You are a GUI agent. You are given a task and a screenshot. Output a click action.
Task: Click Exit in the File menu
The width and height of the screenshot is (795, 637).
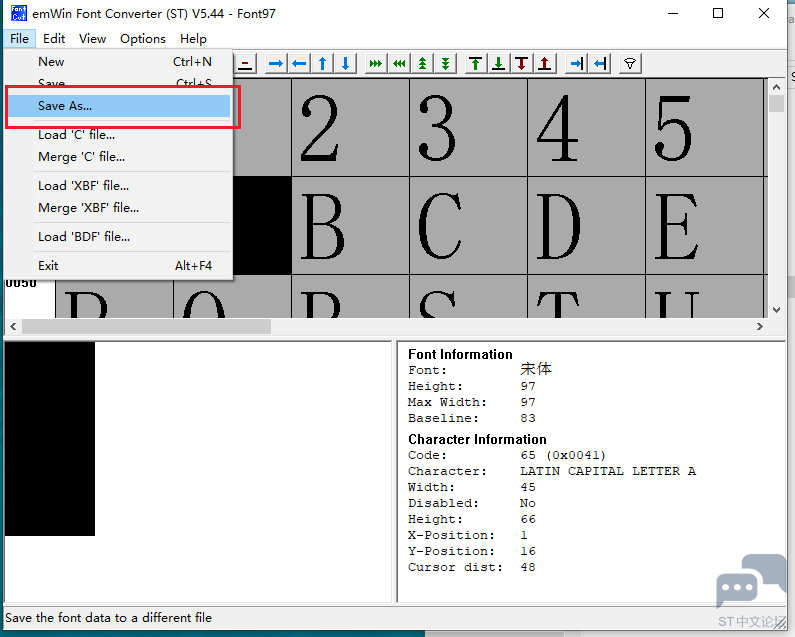coord(120,265)
